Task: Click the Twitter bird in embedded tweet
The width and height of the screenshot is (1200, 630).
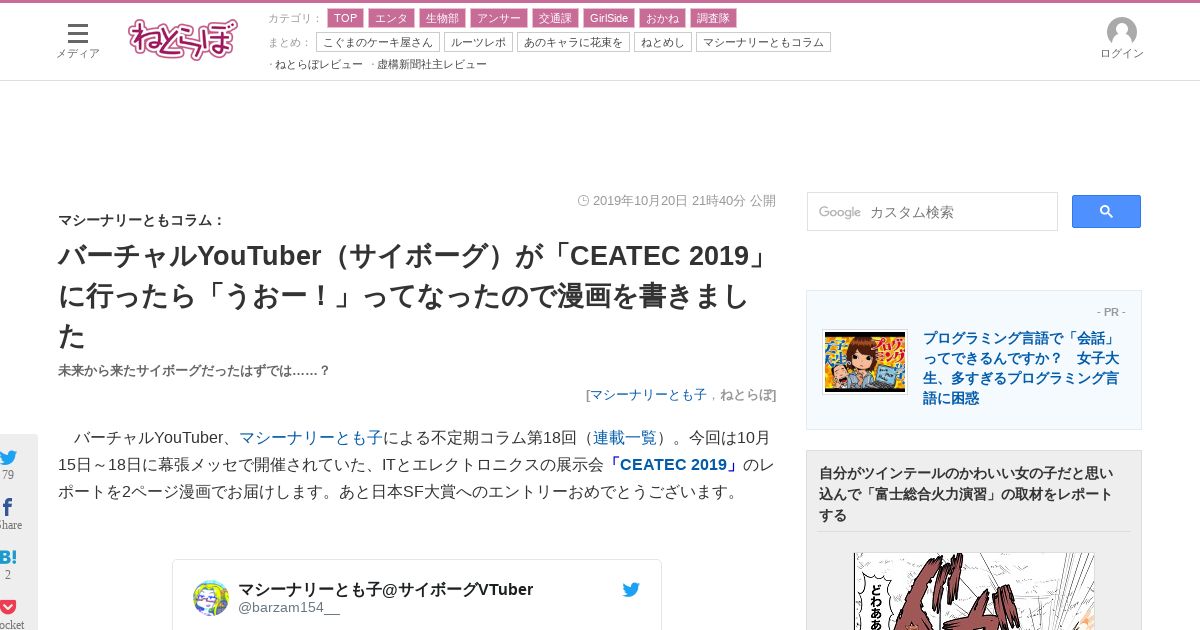Action: (x=631, y=590)
